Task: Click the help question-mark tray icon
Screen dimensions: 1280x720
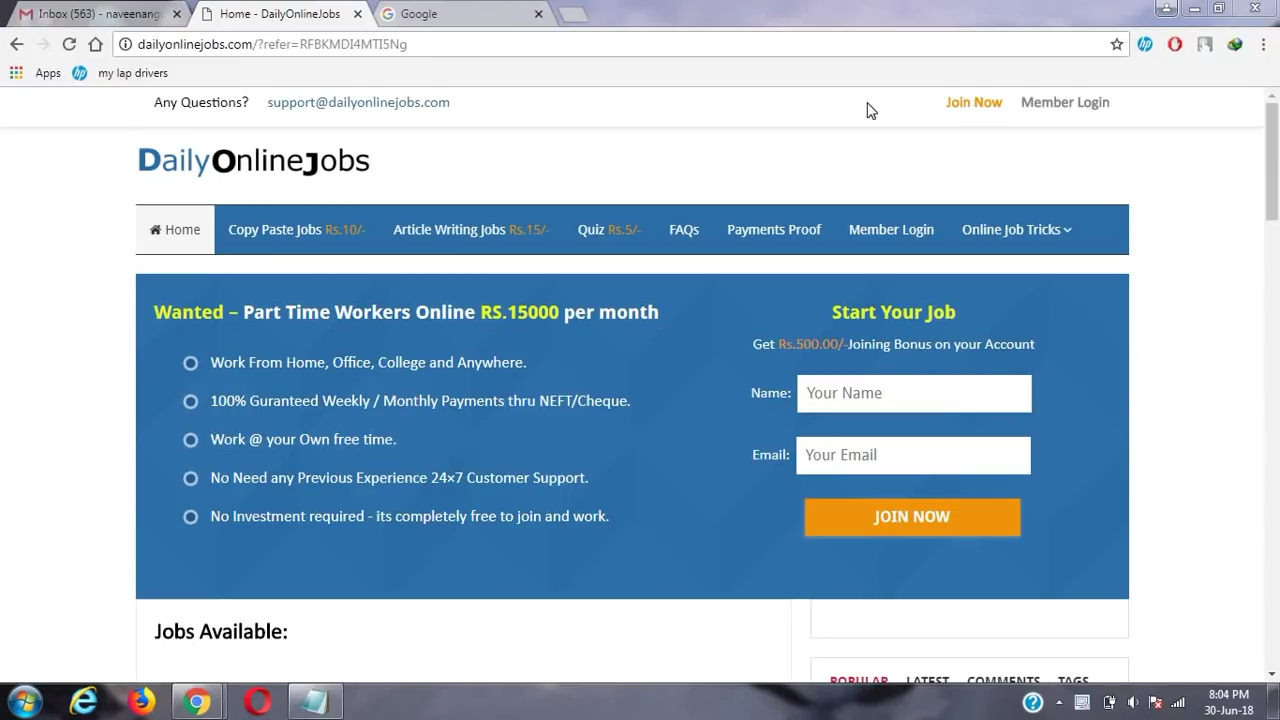Action: 1033,702
